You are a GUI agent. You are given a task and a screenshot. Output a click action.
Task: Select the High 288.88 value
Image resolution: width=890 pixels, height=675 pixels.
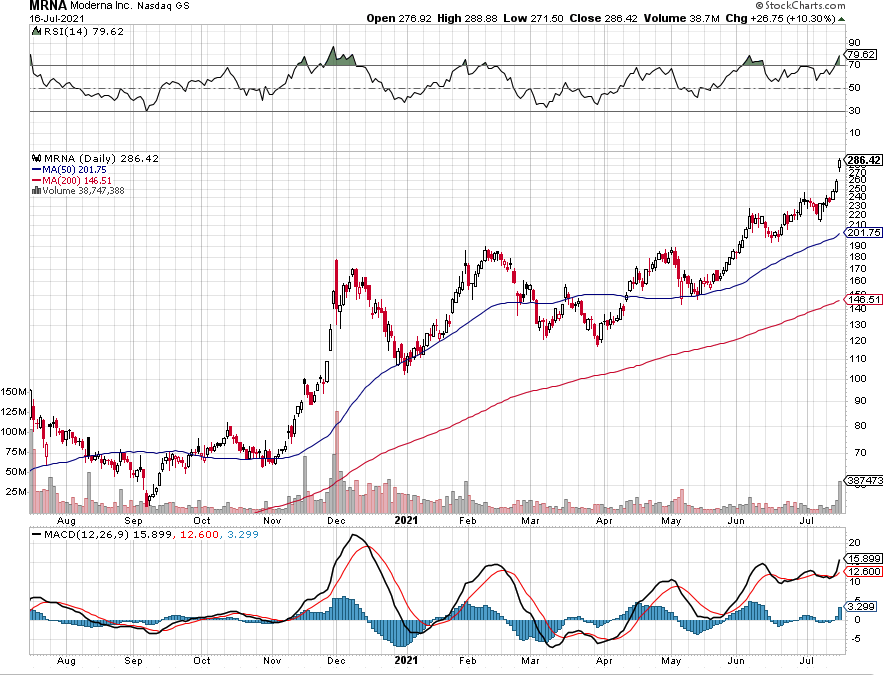[x=467, y=18]
